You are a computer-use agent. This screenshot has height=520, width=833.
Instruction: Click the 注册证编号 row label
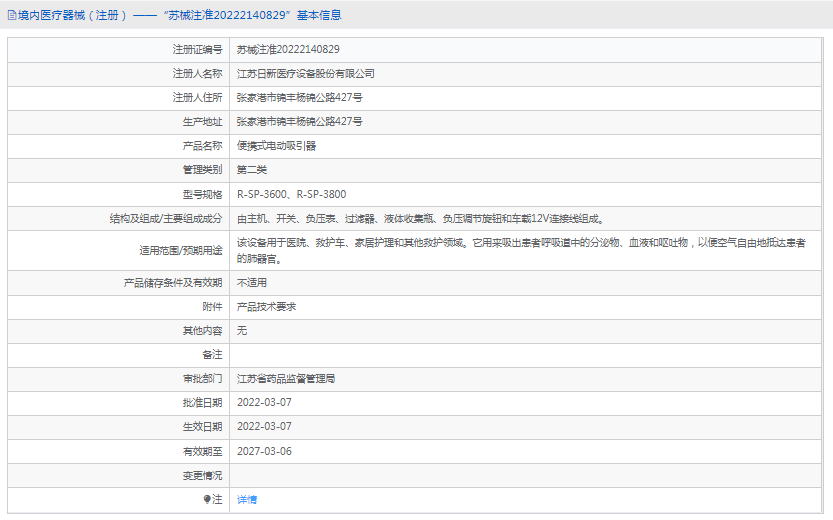pyautogui.click(x=197, y=49)
